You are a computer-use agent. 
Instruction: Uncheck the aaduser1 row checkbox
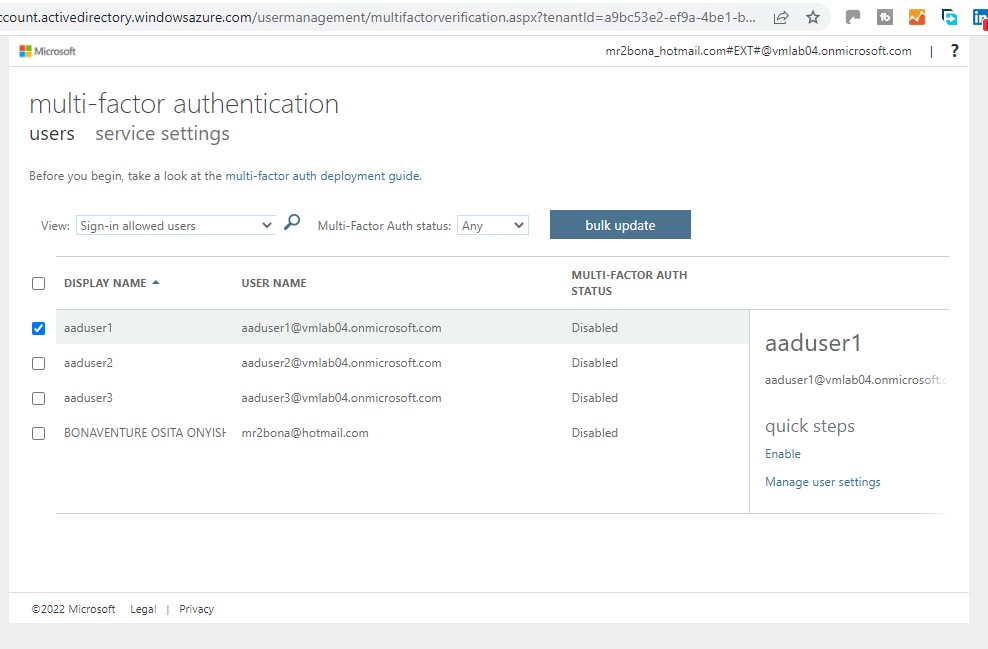(x=38, y=328)
